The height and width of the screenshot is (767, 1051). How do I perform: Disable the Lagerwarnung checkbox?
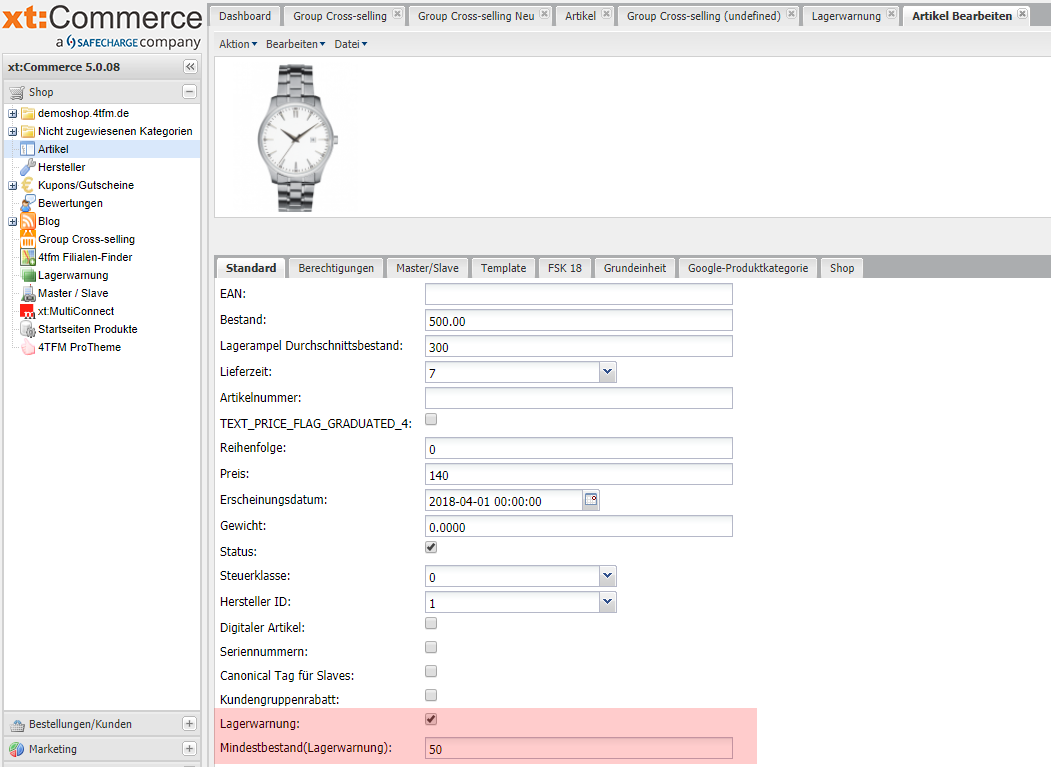[431, 719]
